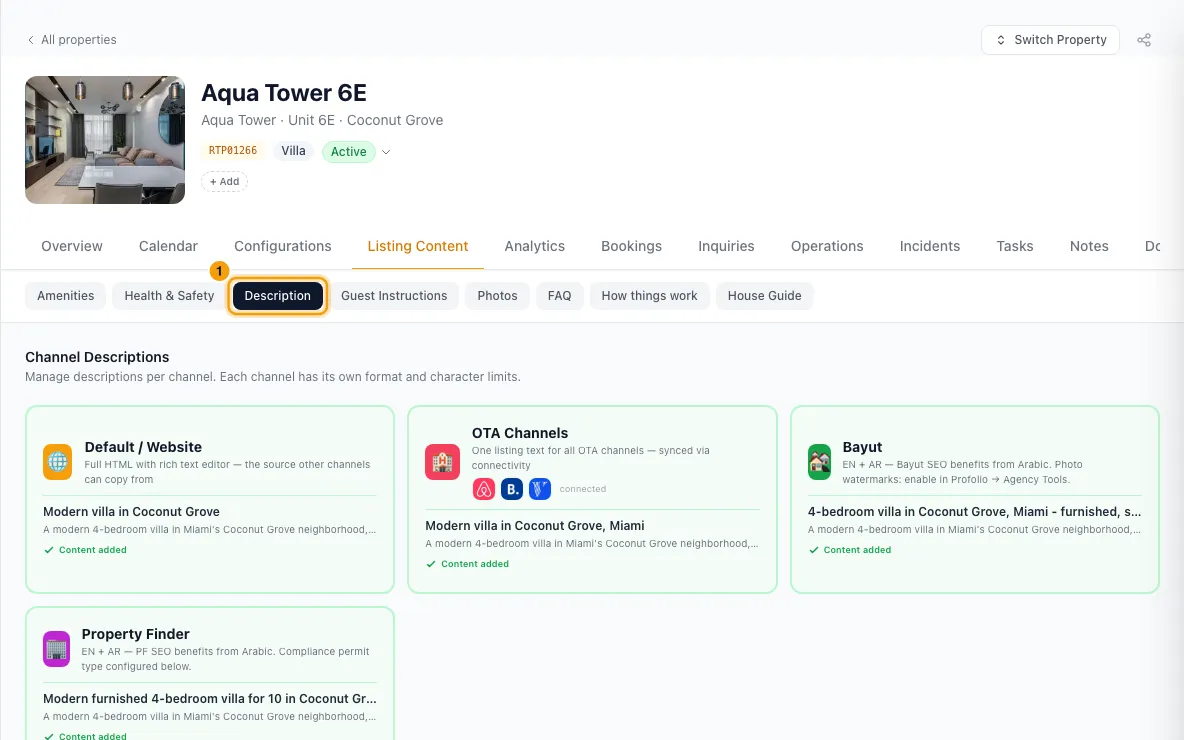
Task: Open the Incidents tab
Action: pyautogui.click(x=930, y=246)
